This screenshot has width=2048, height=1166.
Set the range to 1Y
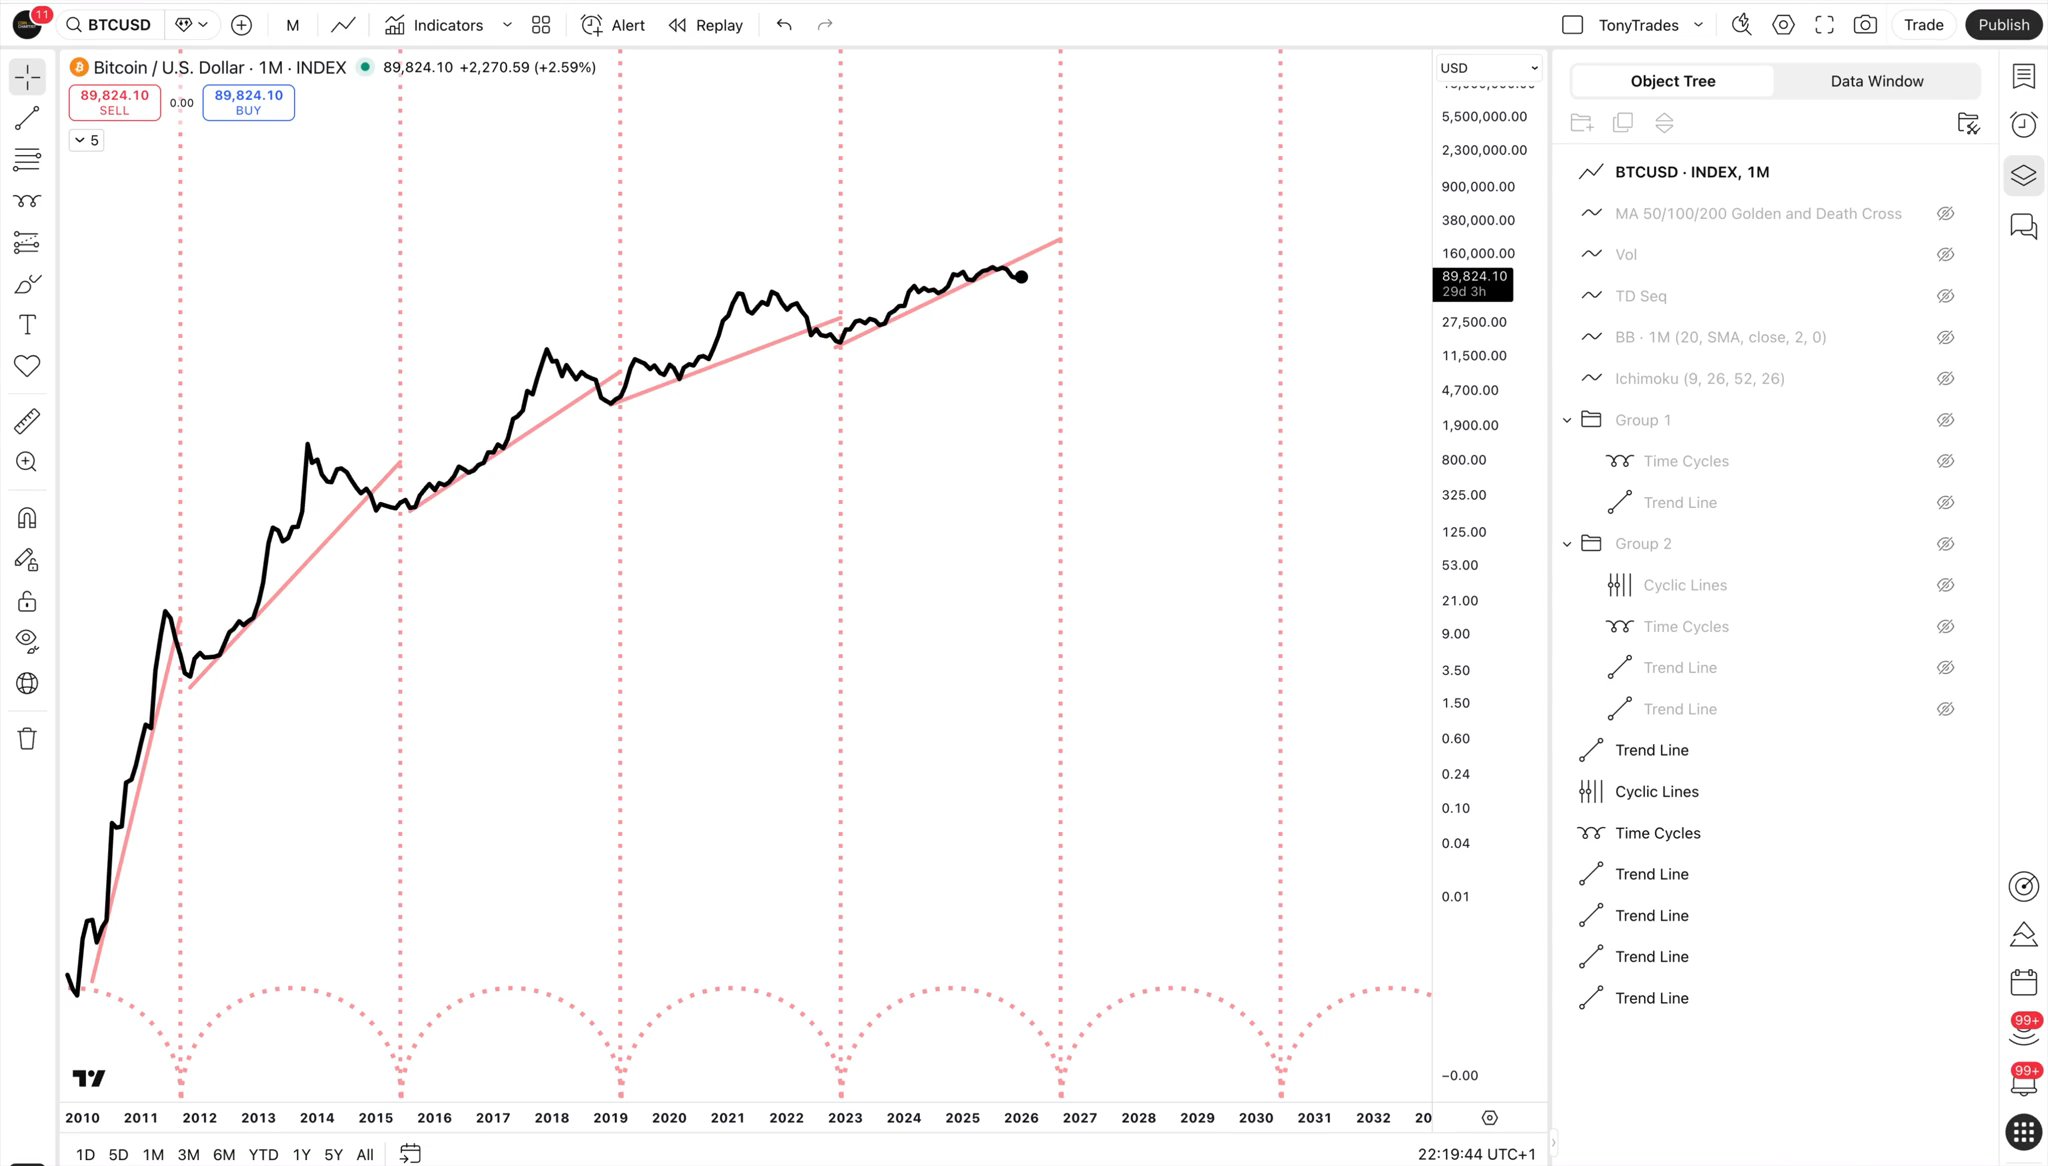pyautogui.click(x=301, y=1154)
